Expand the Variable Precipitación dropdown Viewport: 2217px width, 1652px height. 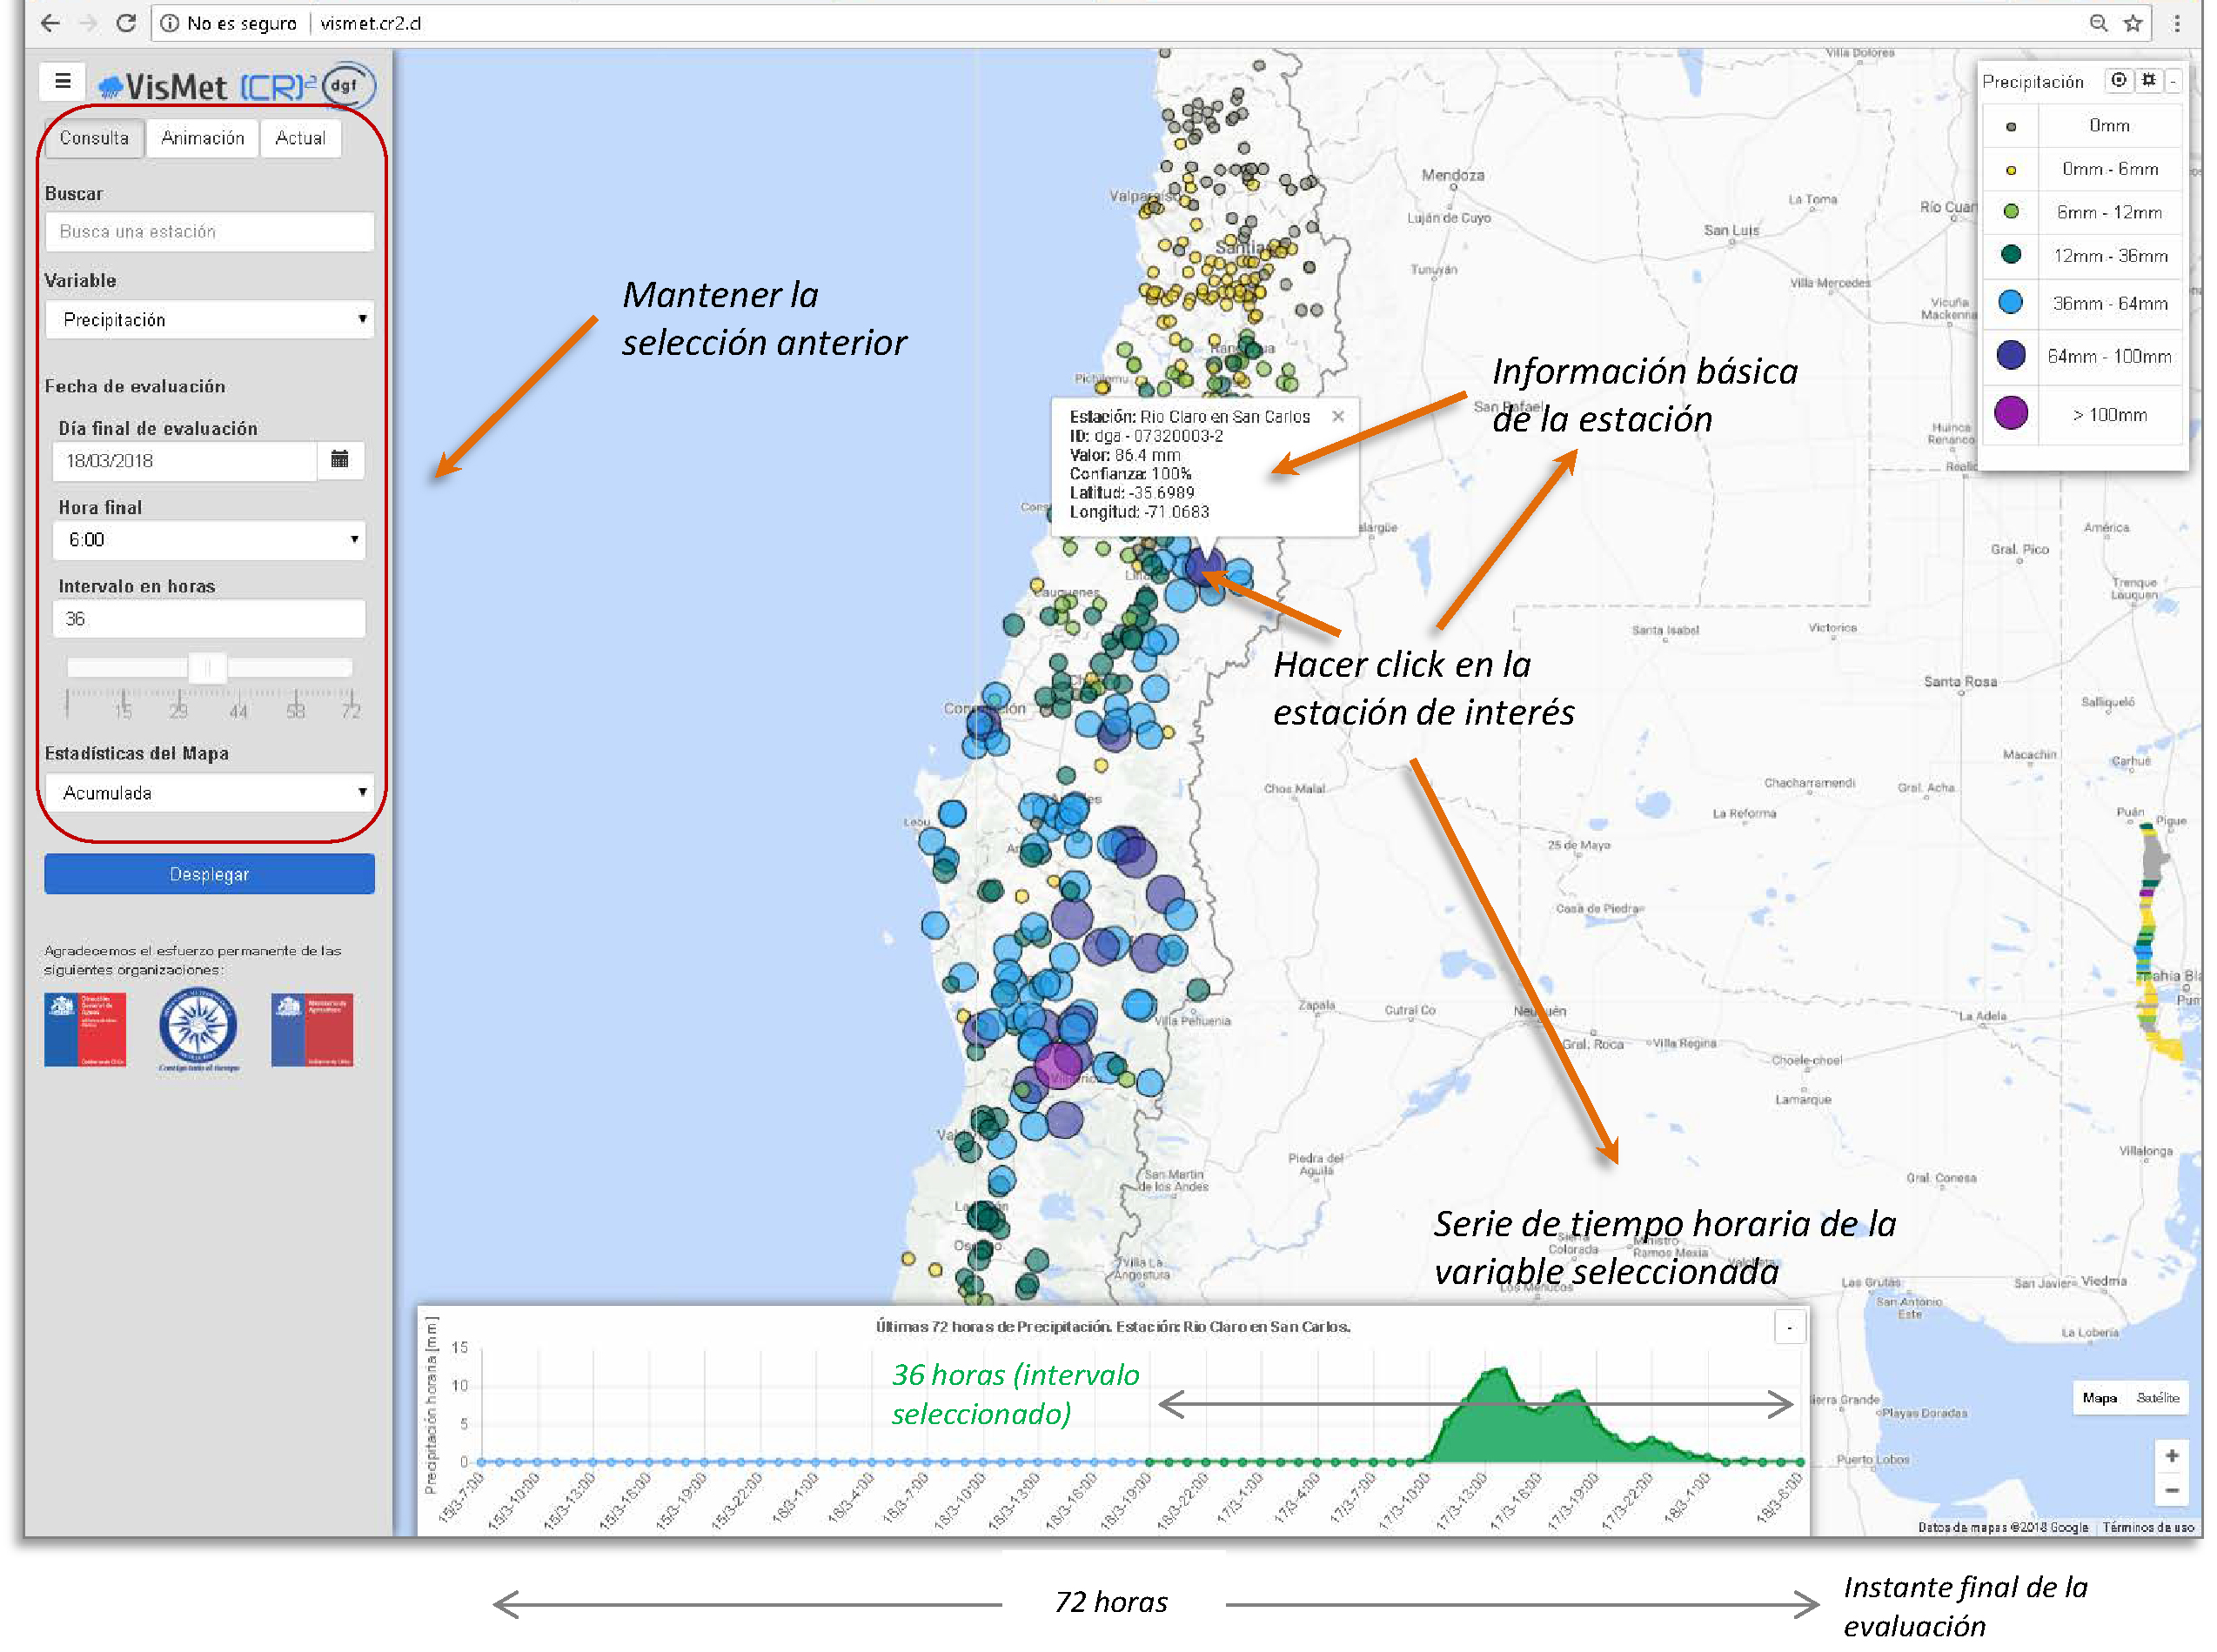pos(209,319)
